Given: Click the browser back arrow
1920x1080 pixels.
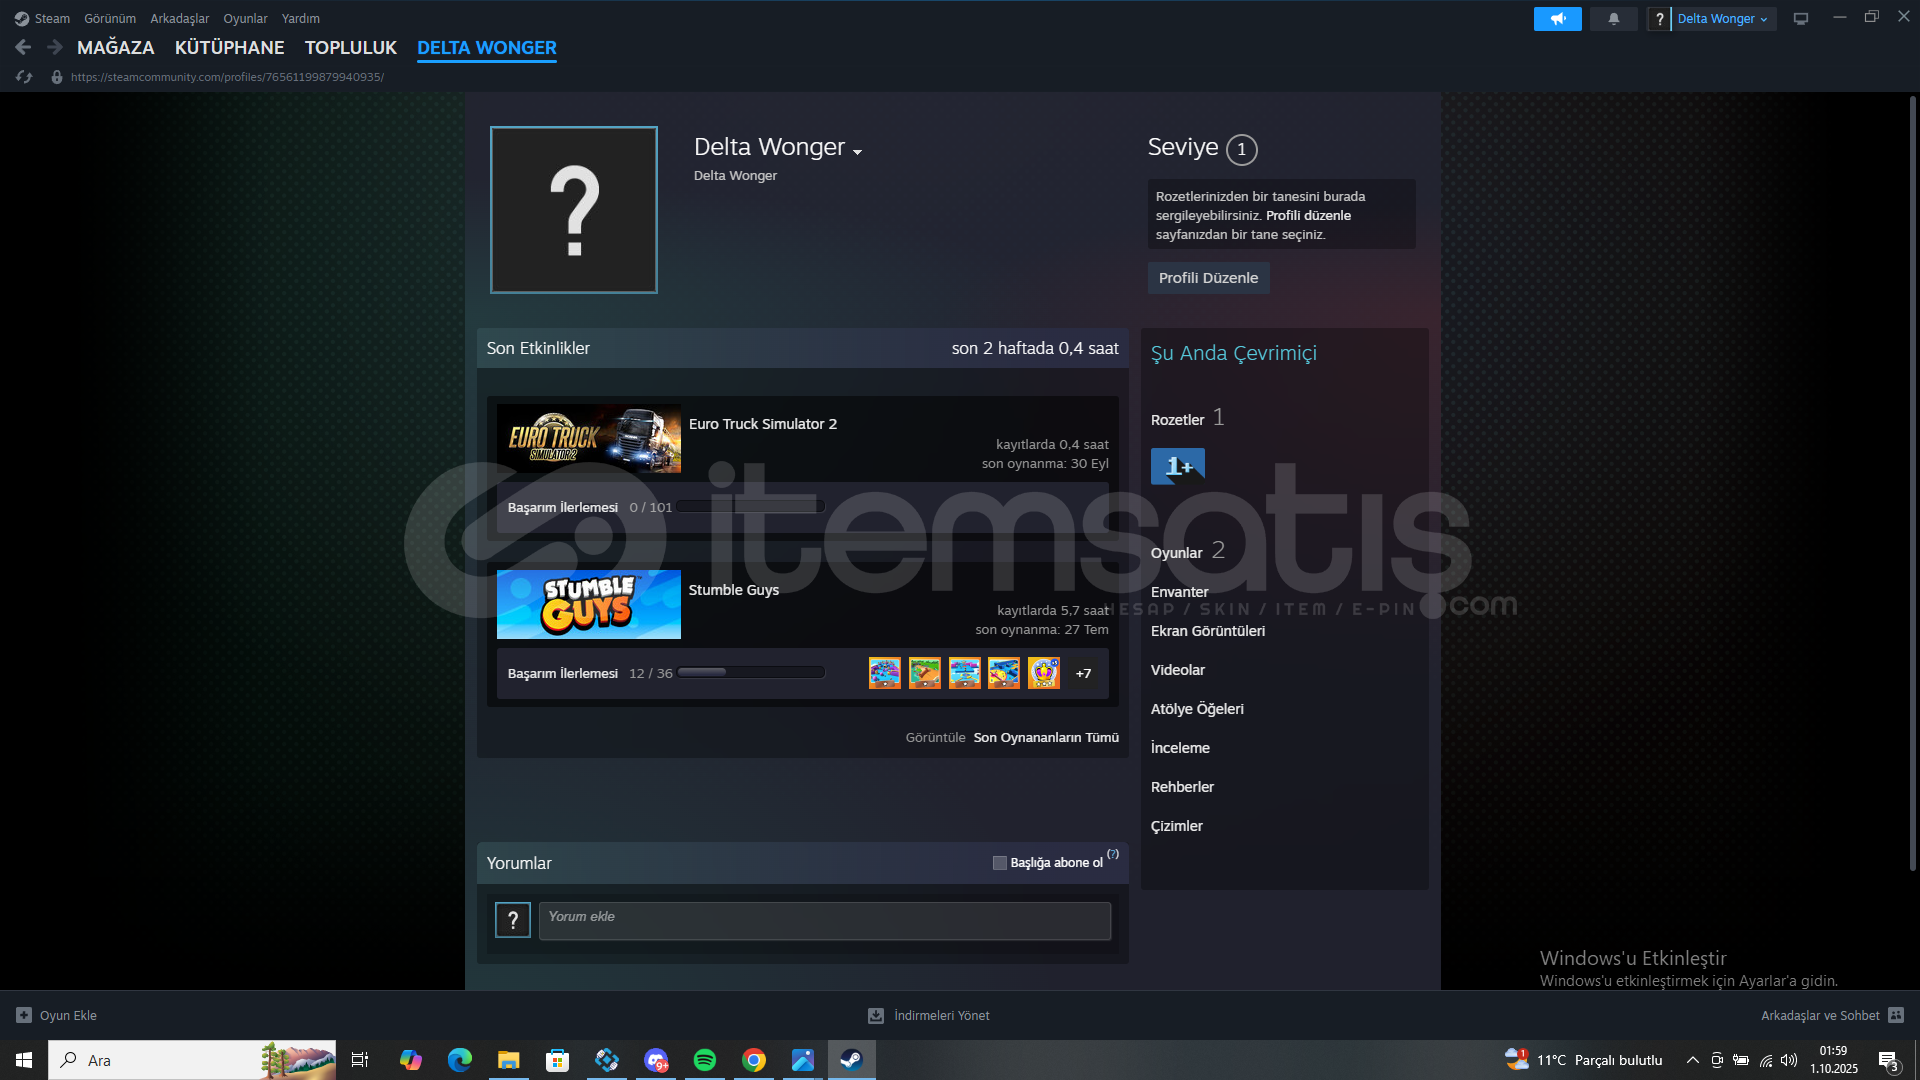Looking at the screenshot, I should [x=23, y=47].
